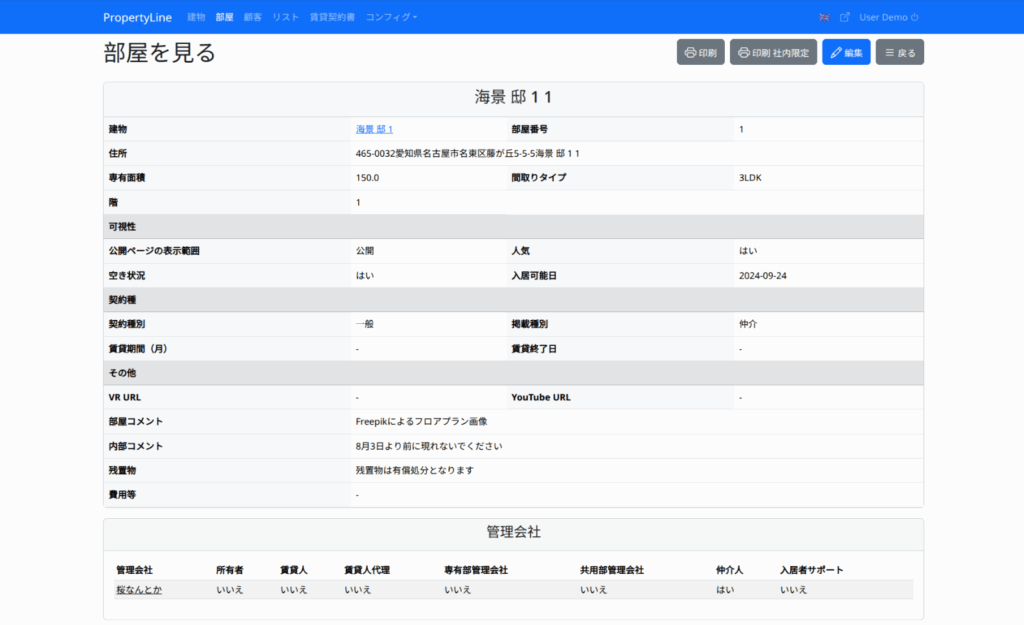Go to the 顧客 navigation item

pos(253,17)
